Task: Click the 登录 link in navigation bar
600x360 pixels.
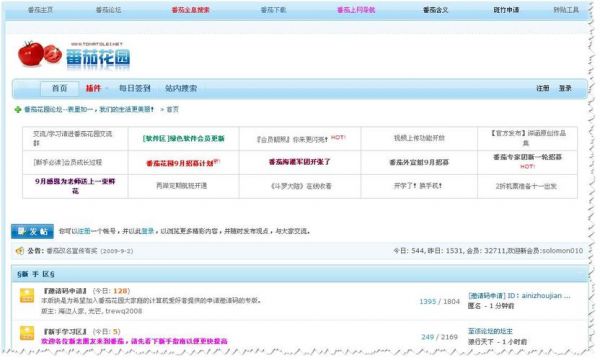Action: [565, 88]
